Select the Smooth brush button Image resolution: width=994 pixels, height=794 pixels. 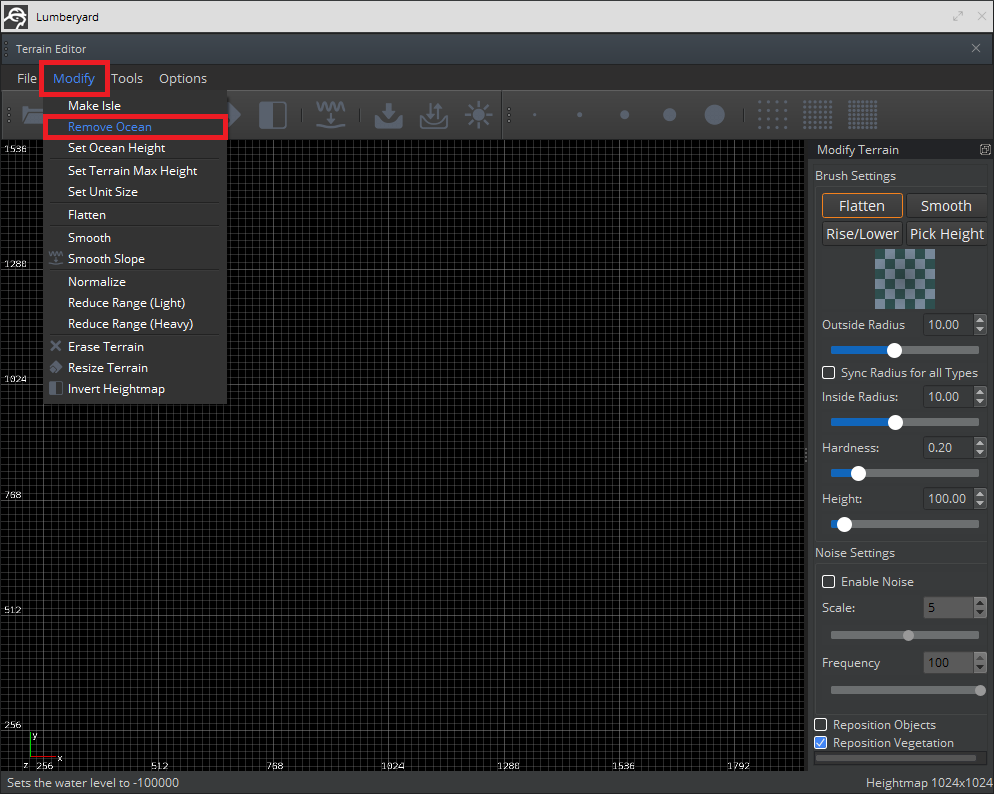tap(946, 206)
